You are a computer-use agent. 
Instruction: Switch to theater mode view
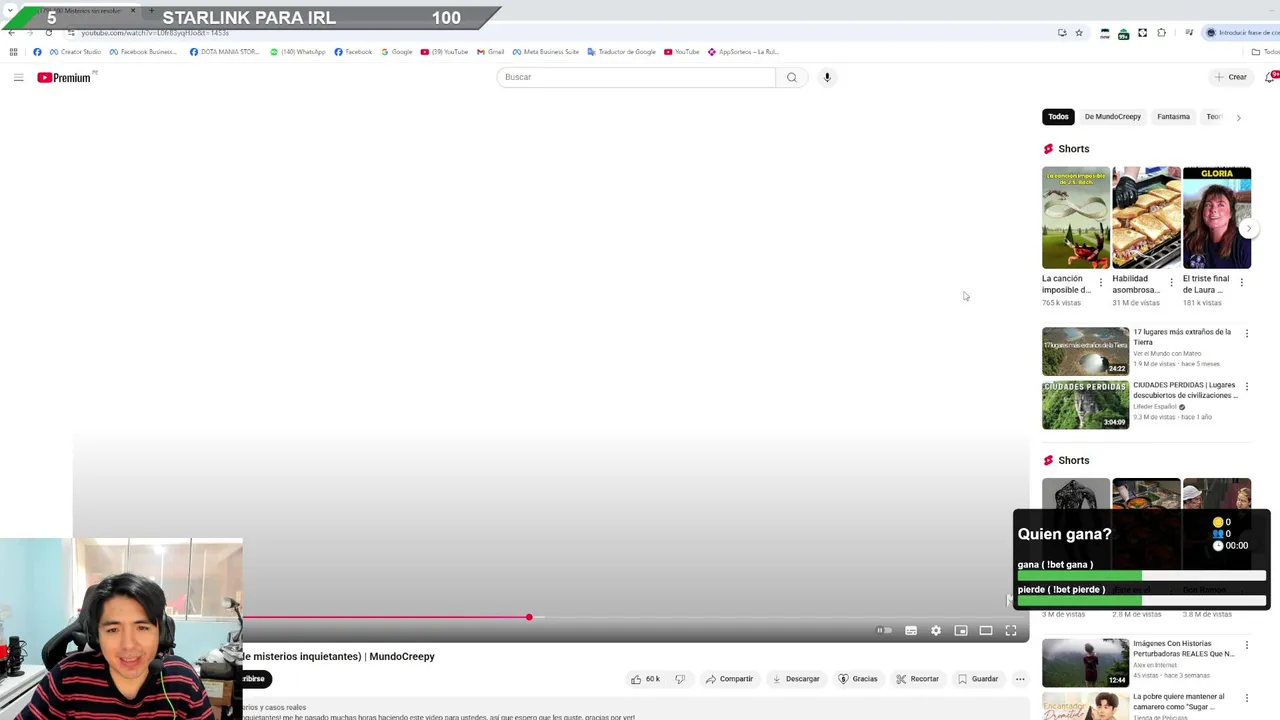coord(986,630)
